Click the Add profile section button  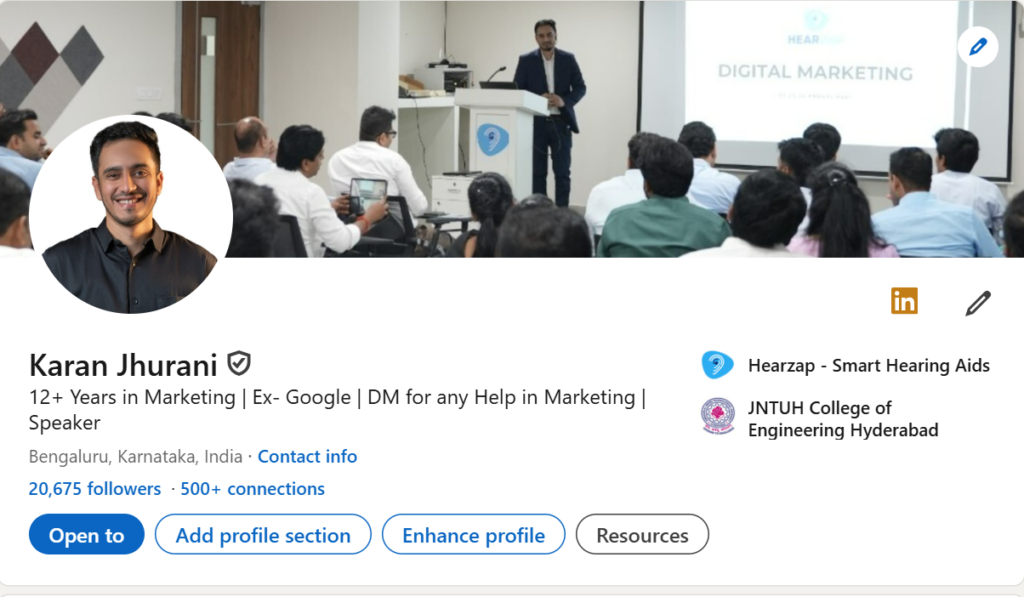coord(263,535)
